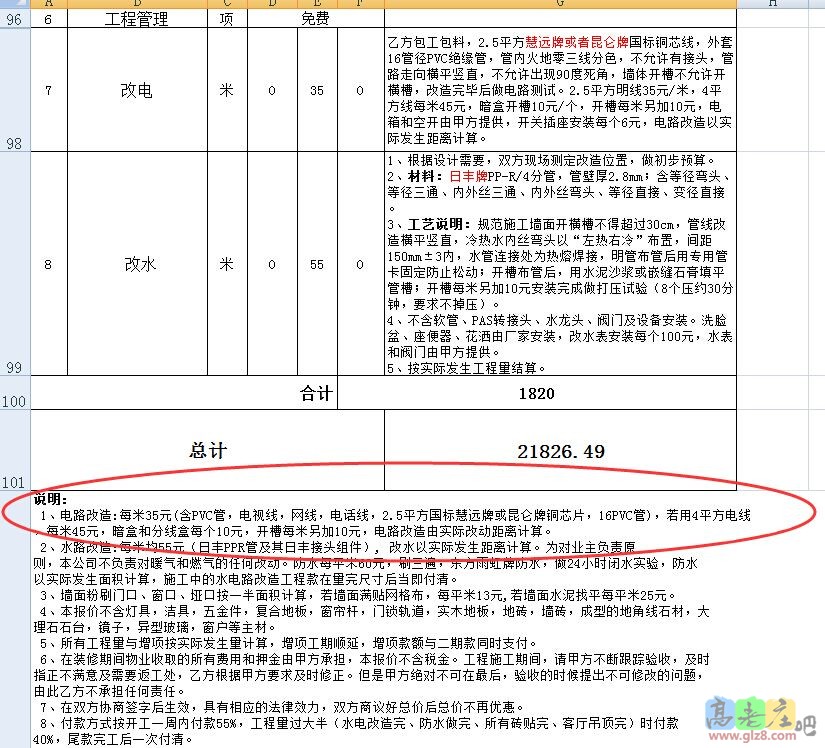Select row header 98
Image resolution: width=825 pixels, height=748 pixels.
point(13,143)
